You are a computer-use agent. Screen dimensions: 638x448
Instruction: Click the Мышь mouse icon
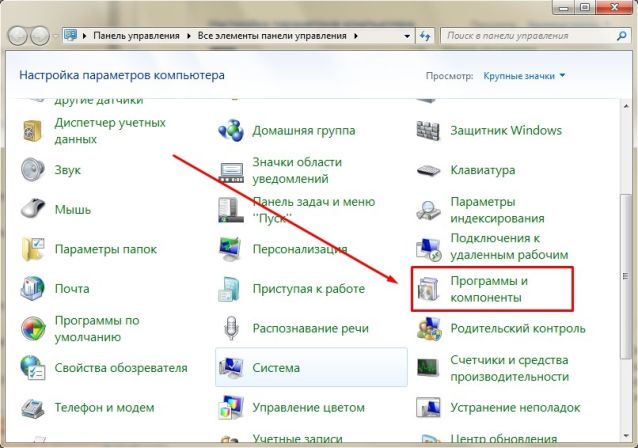pos(33,209)
